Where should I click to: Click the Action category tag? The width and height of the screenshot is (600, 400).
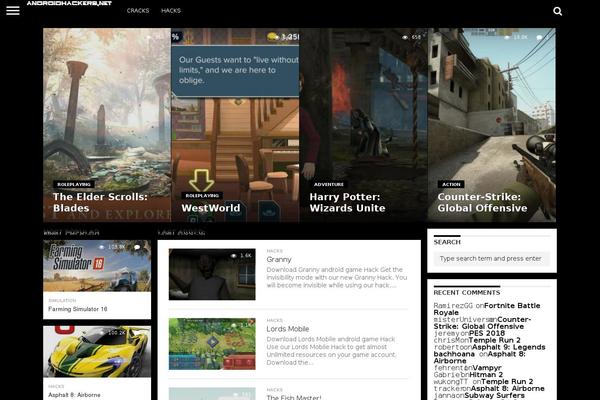[451, 184]
